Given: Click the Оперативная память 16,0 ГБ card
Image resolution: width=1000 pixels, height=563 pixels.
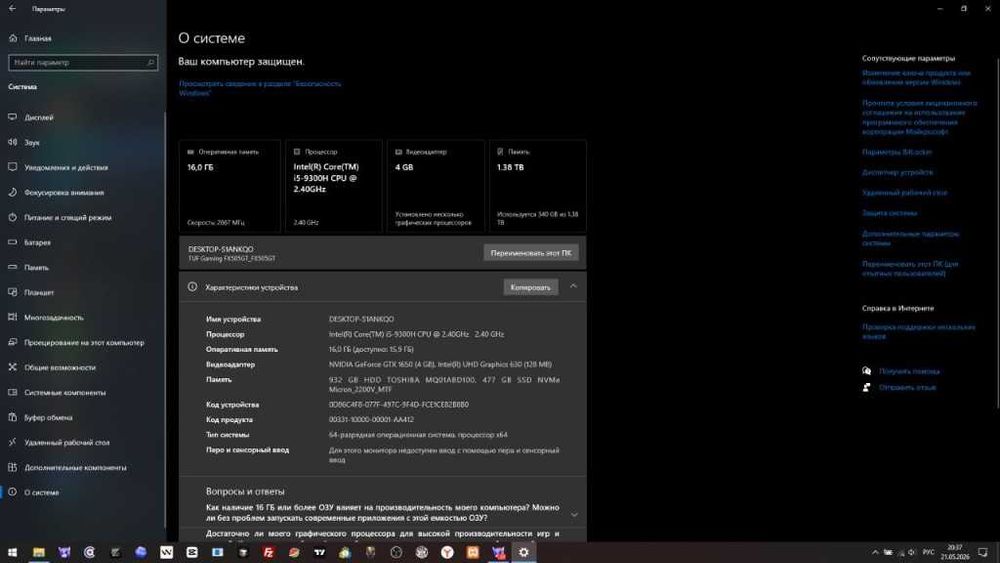Looking at the screenshot, I should 230,186.
